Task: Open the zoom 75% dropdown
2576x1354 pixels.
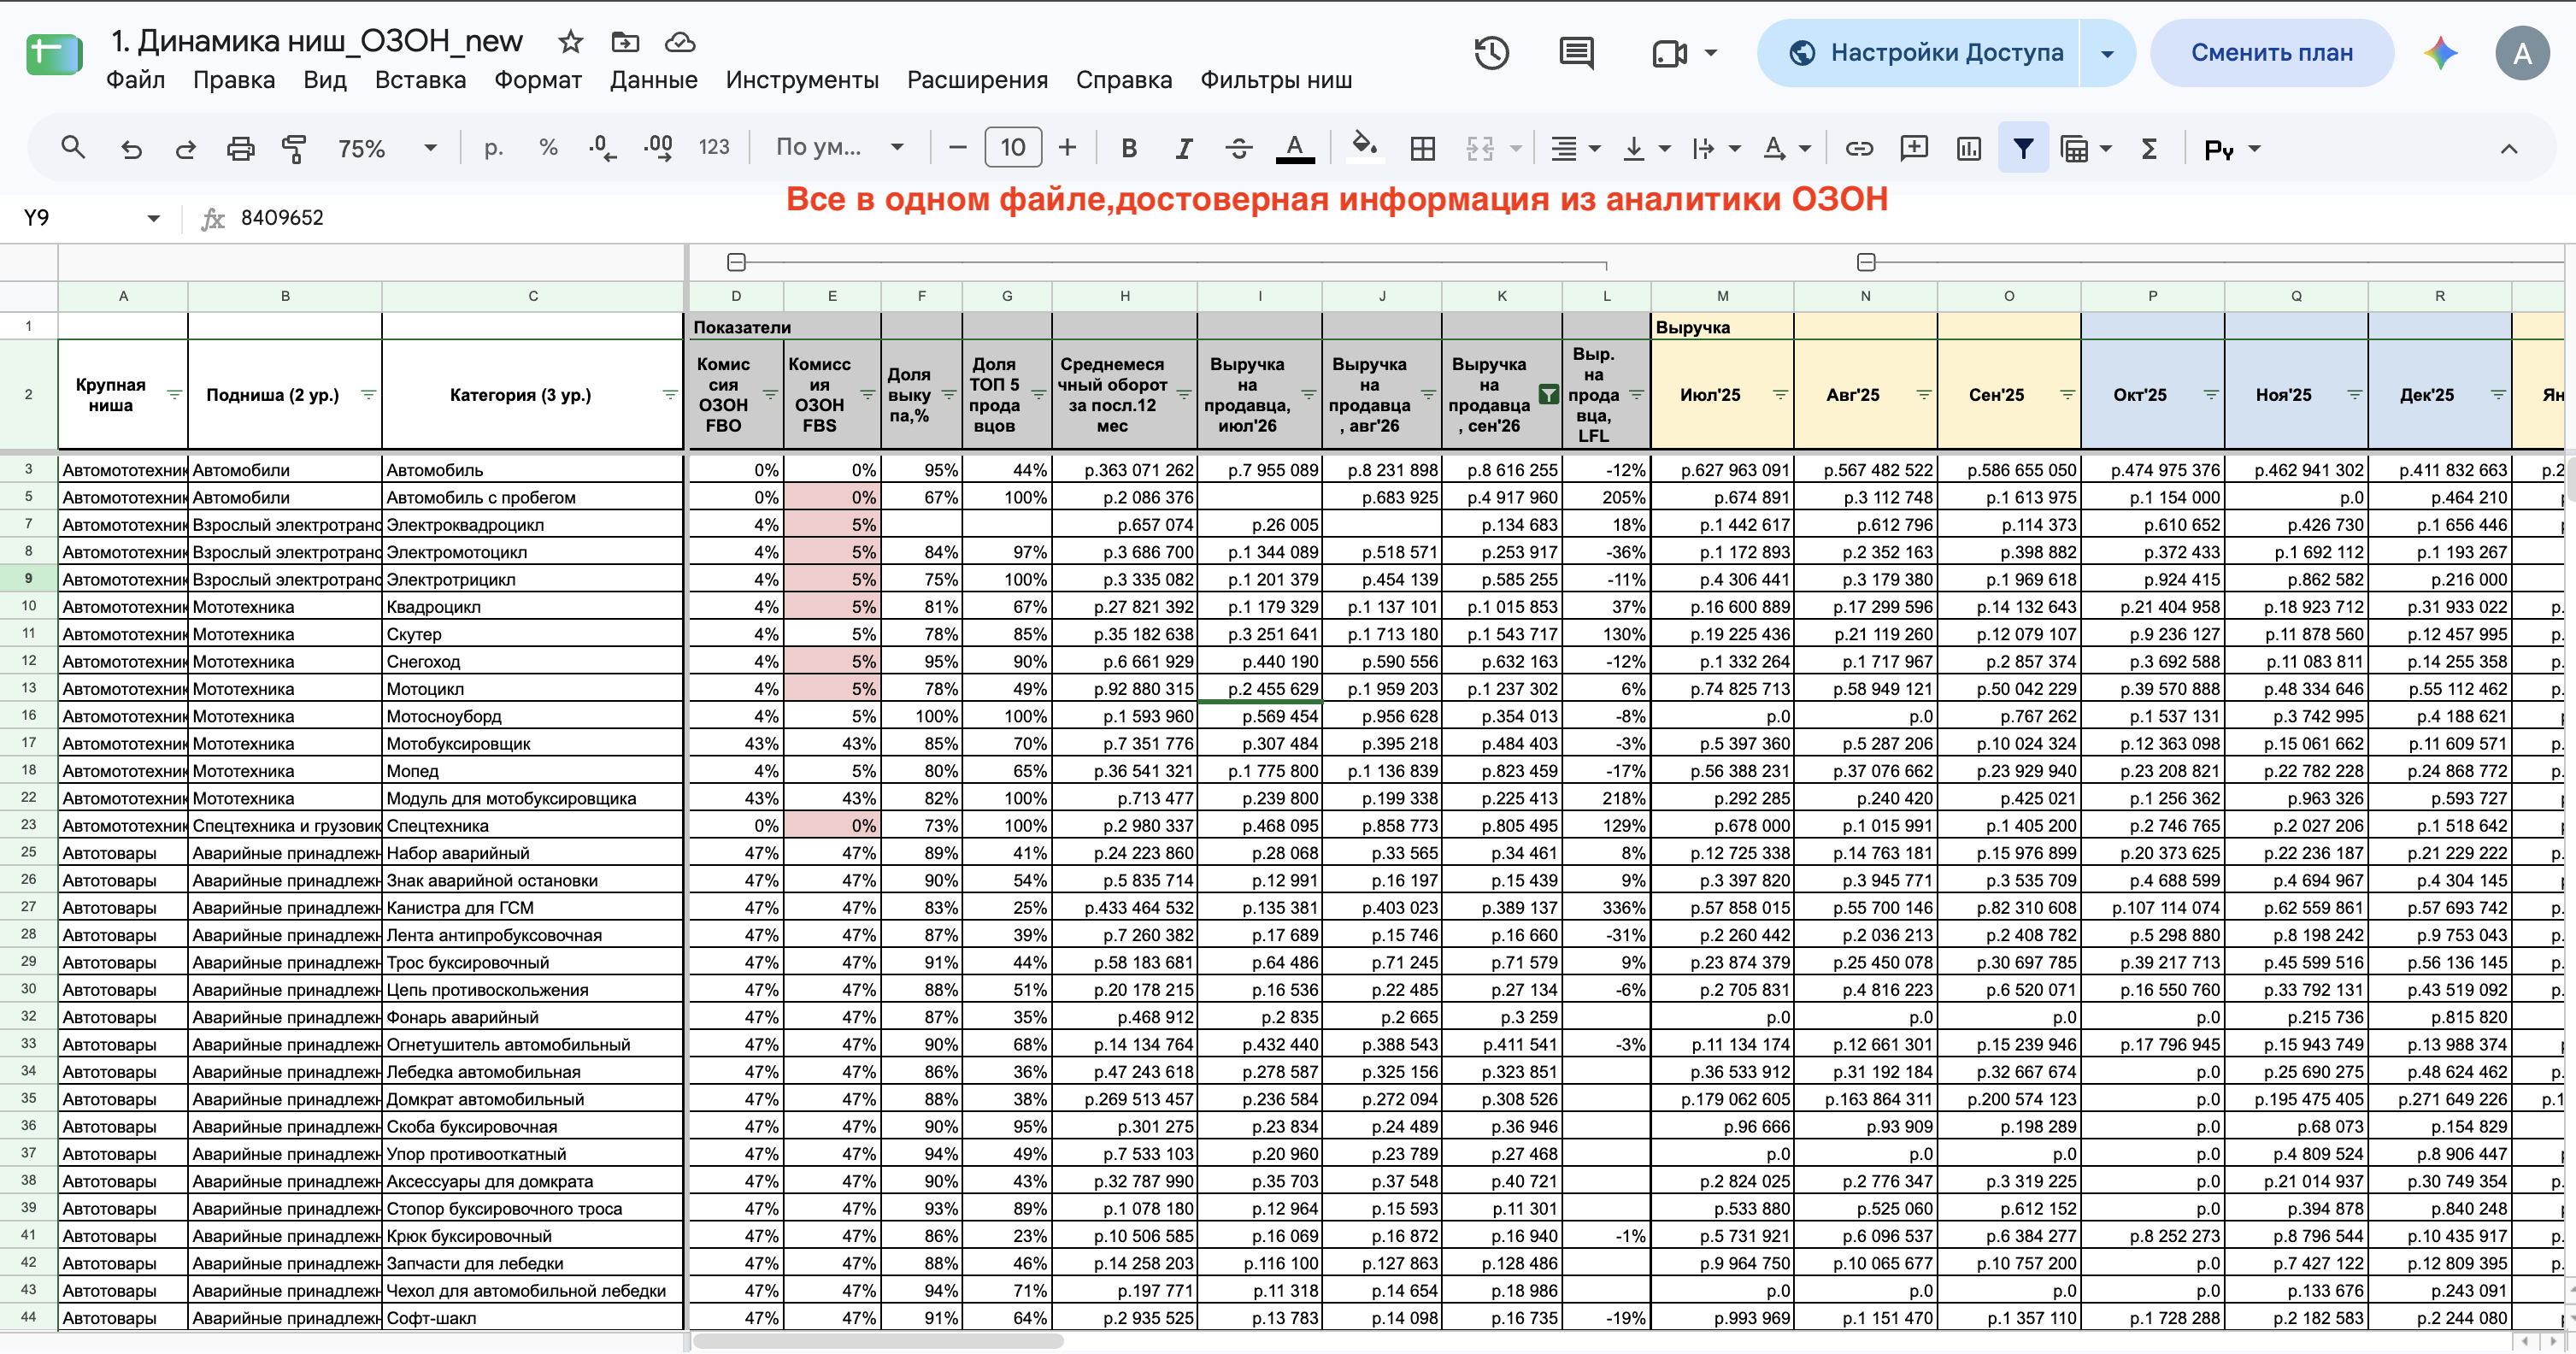Action: pyautogui.click(x=388, y=148)
